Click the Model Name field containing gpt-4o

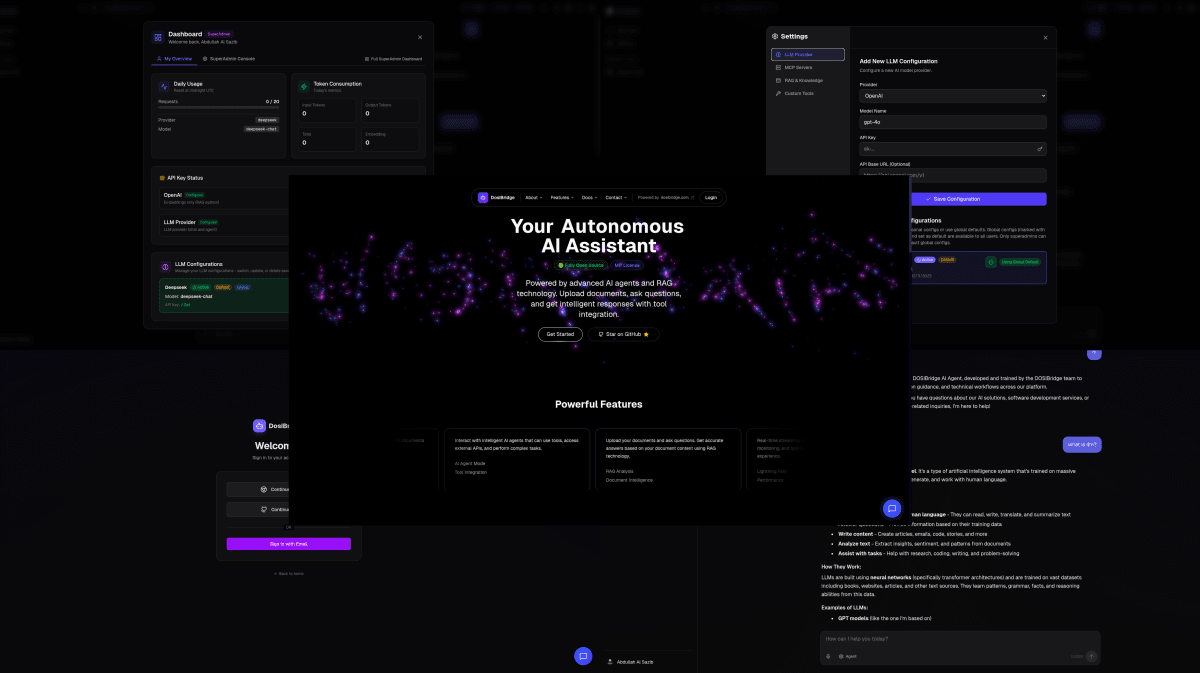[953, 122]
